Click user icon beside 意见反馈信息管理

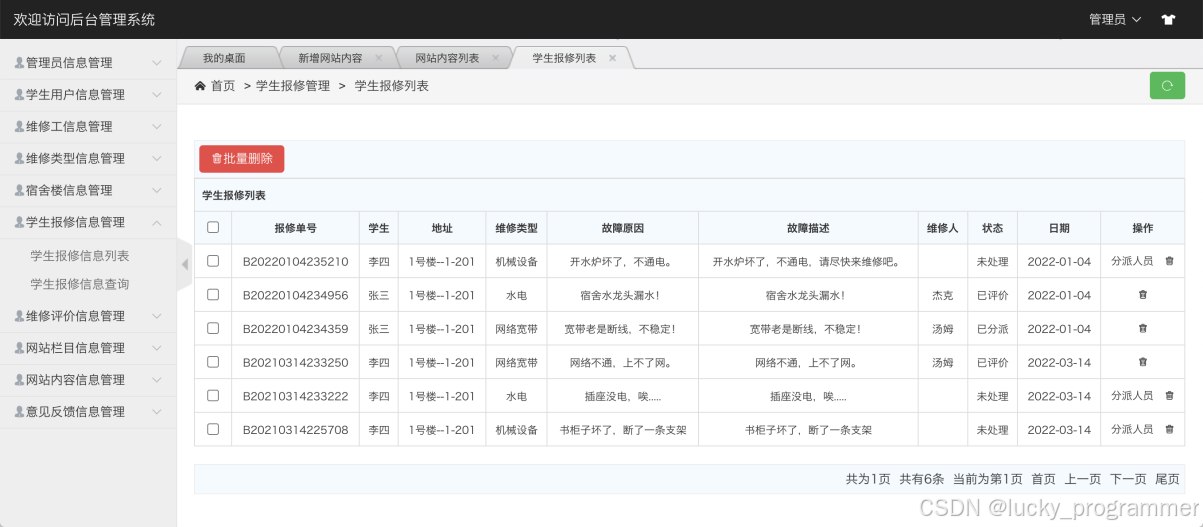[x=19, y=411]
